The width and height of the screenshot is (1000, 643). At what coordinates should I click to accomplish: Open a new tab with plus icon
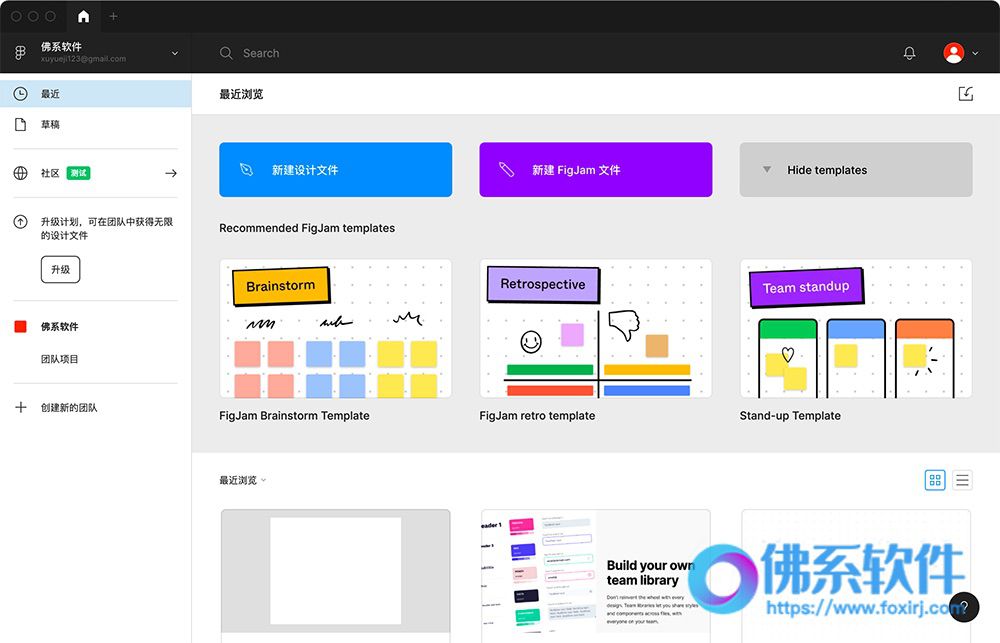113,16
